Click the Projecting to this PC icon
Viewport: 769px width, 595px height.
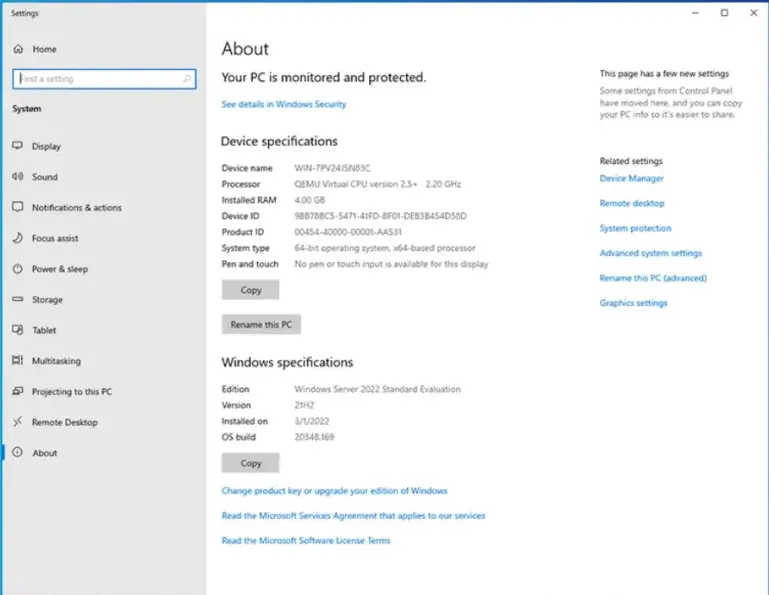(x=18, y=391)
